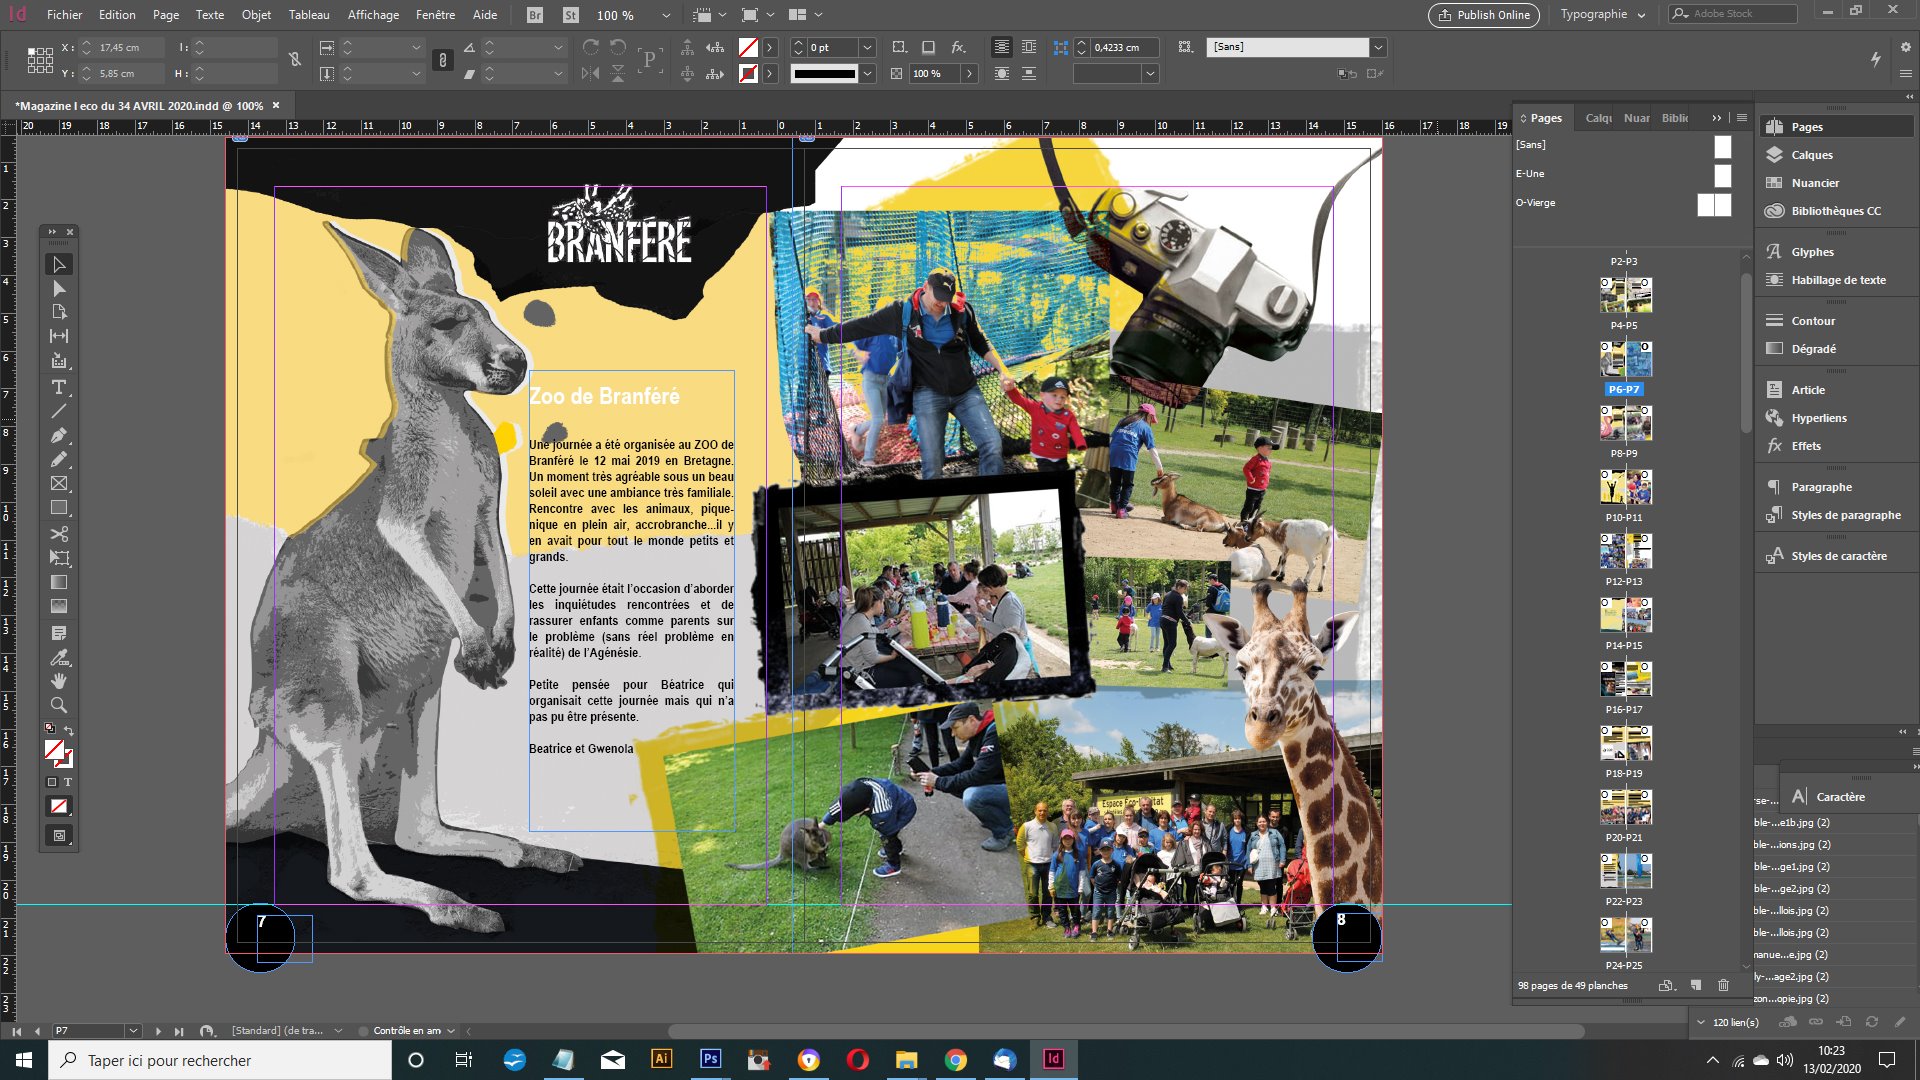Viewport: 1920px width, 1080px height.
Task: Select the Gradient Feather tool
Action: [59, 606]
